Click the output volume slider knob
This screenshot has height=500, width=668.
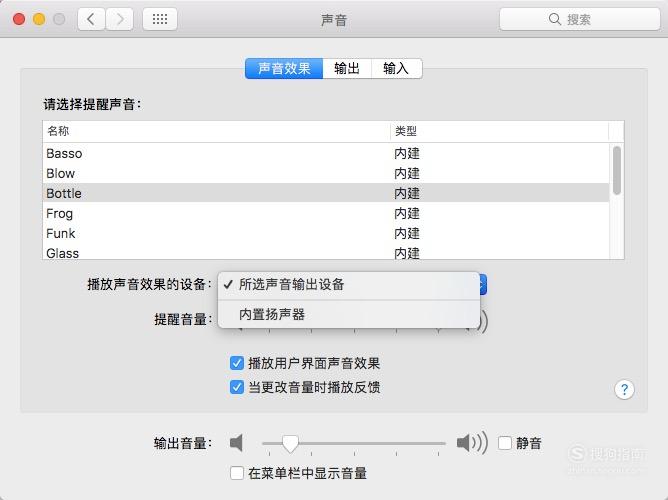point(290,444)
